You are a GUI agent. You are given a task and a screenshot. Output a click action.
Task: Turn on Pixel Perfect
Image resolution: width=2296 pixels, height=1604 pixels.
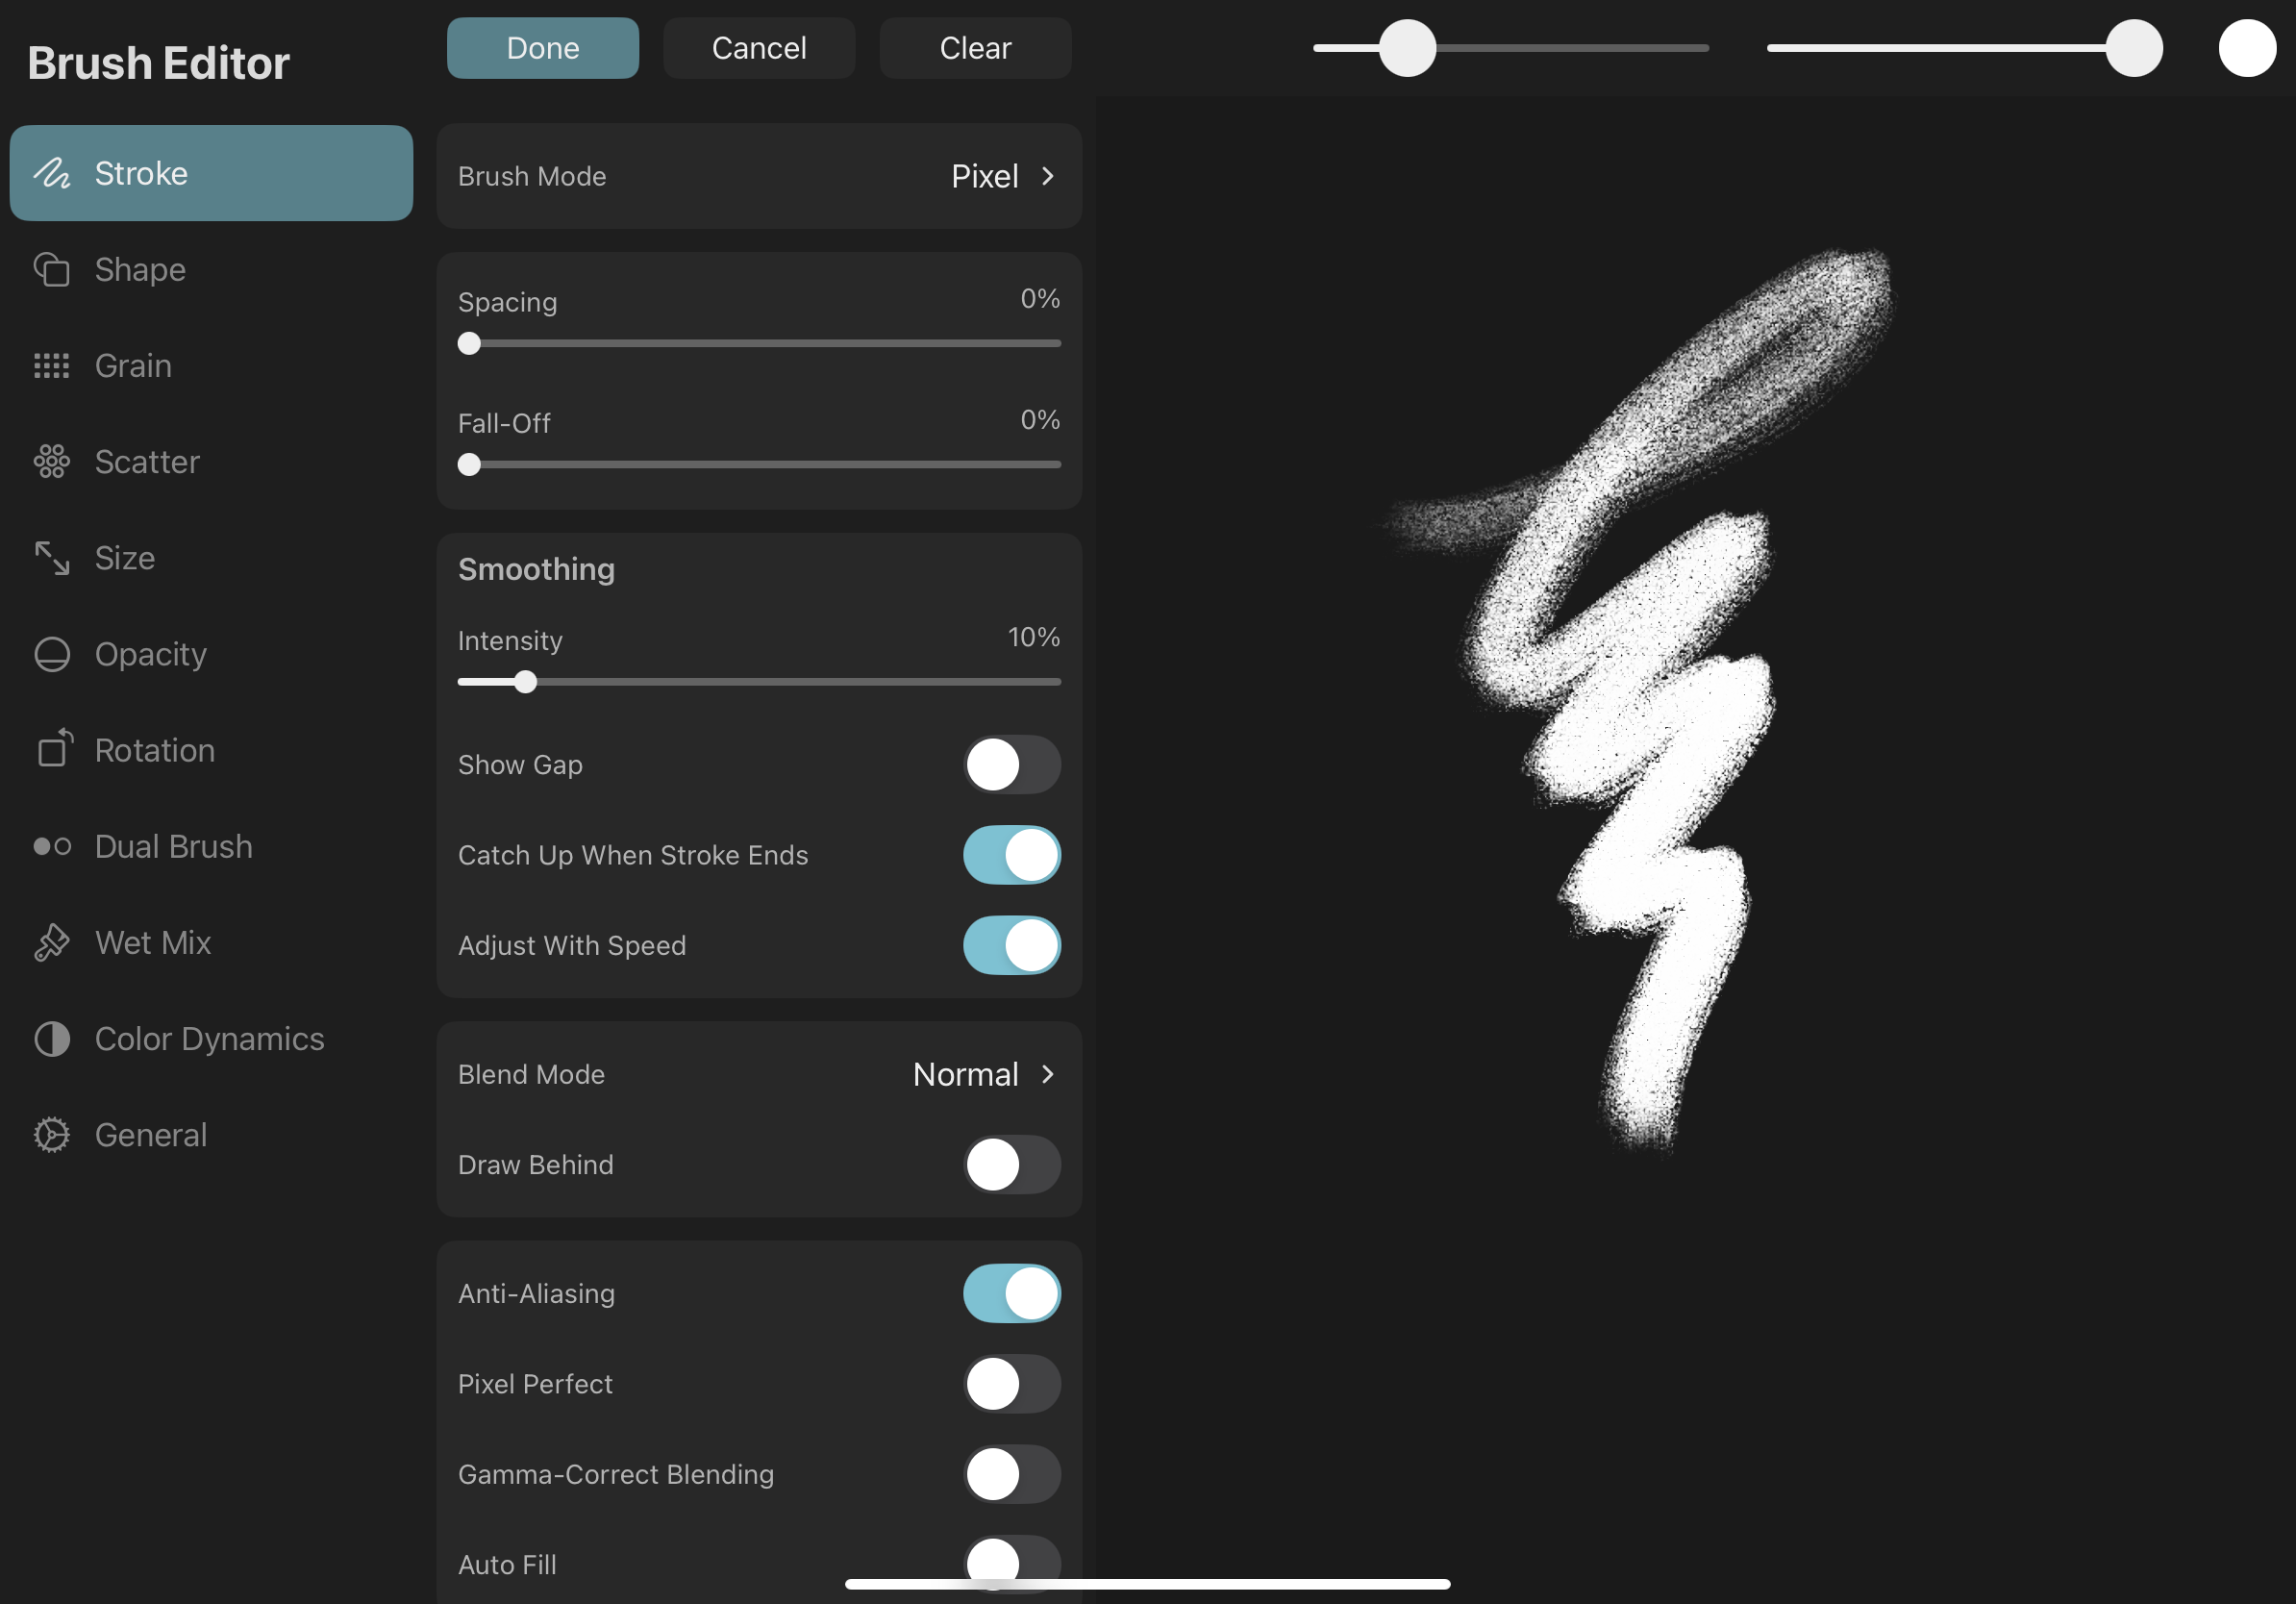coord(1012,1384)
